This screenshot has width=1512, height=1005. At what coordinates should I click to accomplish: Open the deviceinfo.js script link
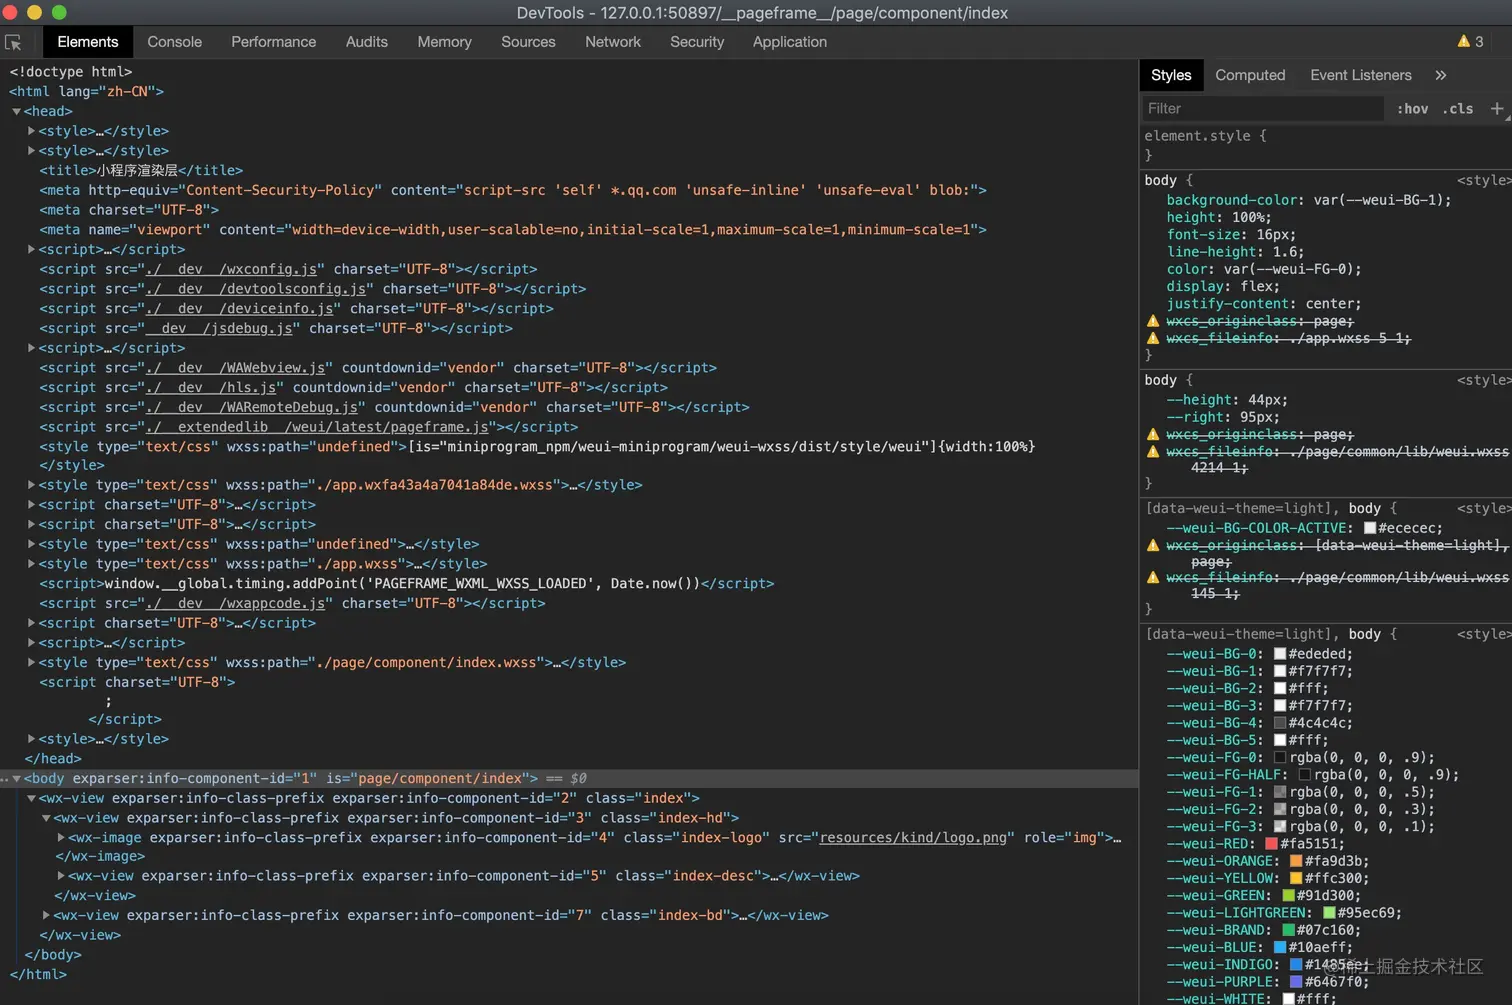[x=240, y=309]
